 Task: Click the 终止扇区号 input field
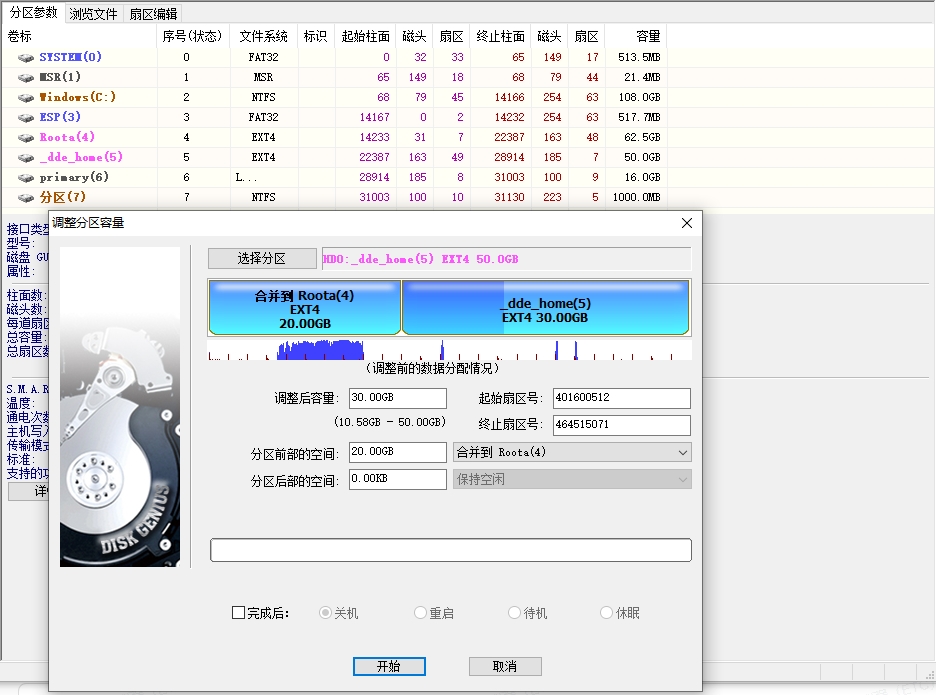point(621,425)
